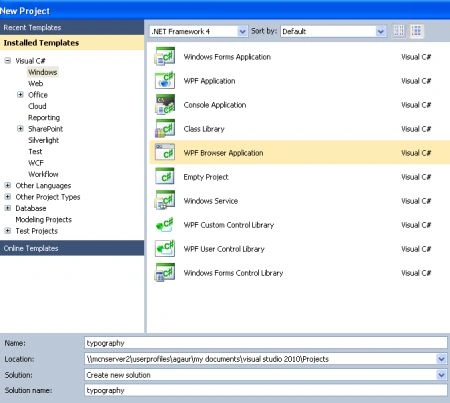450x403 pixels.
Task: Select the Windows Service template name
Action: [211, 201]
